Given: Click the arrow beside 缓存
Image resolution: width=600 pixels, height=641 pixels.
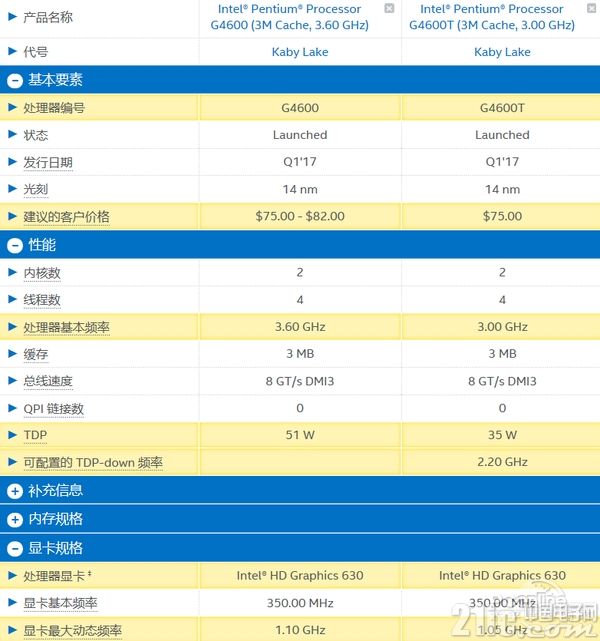Looking at the screenshot, I should [12, 353].
